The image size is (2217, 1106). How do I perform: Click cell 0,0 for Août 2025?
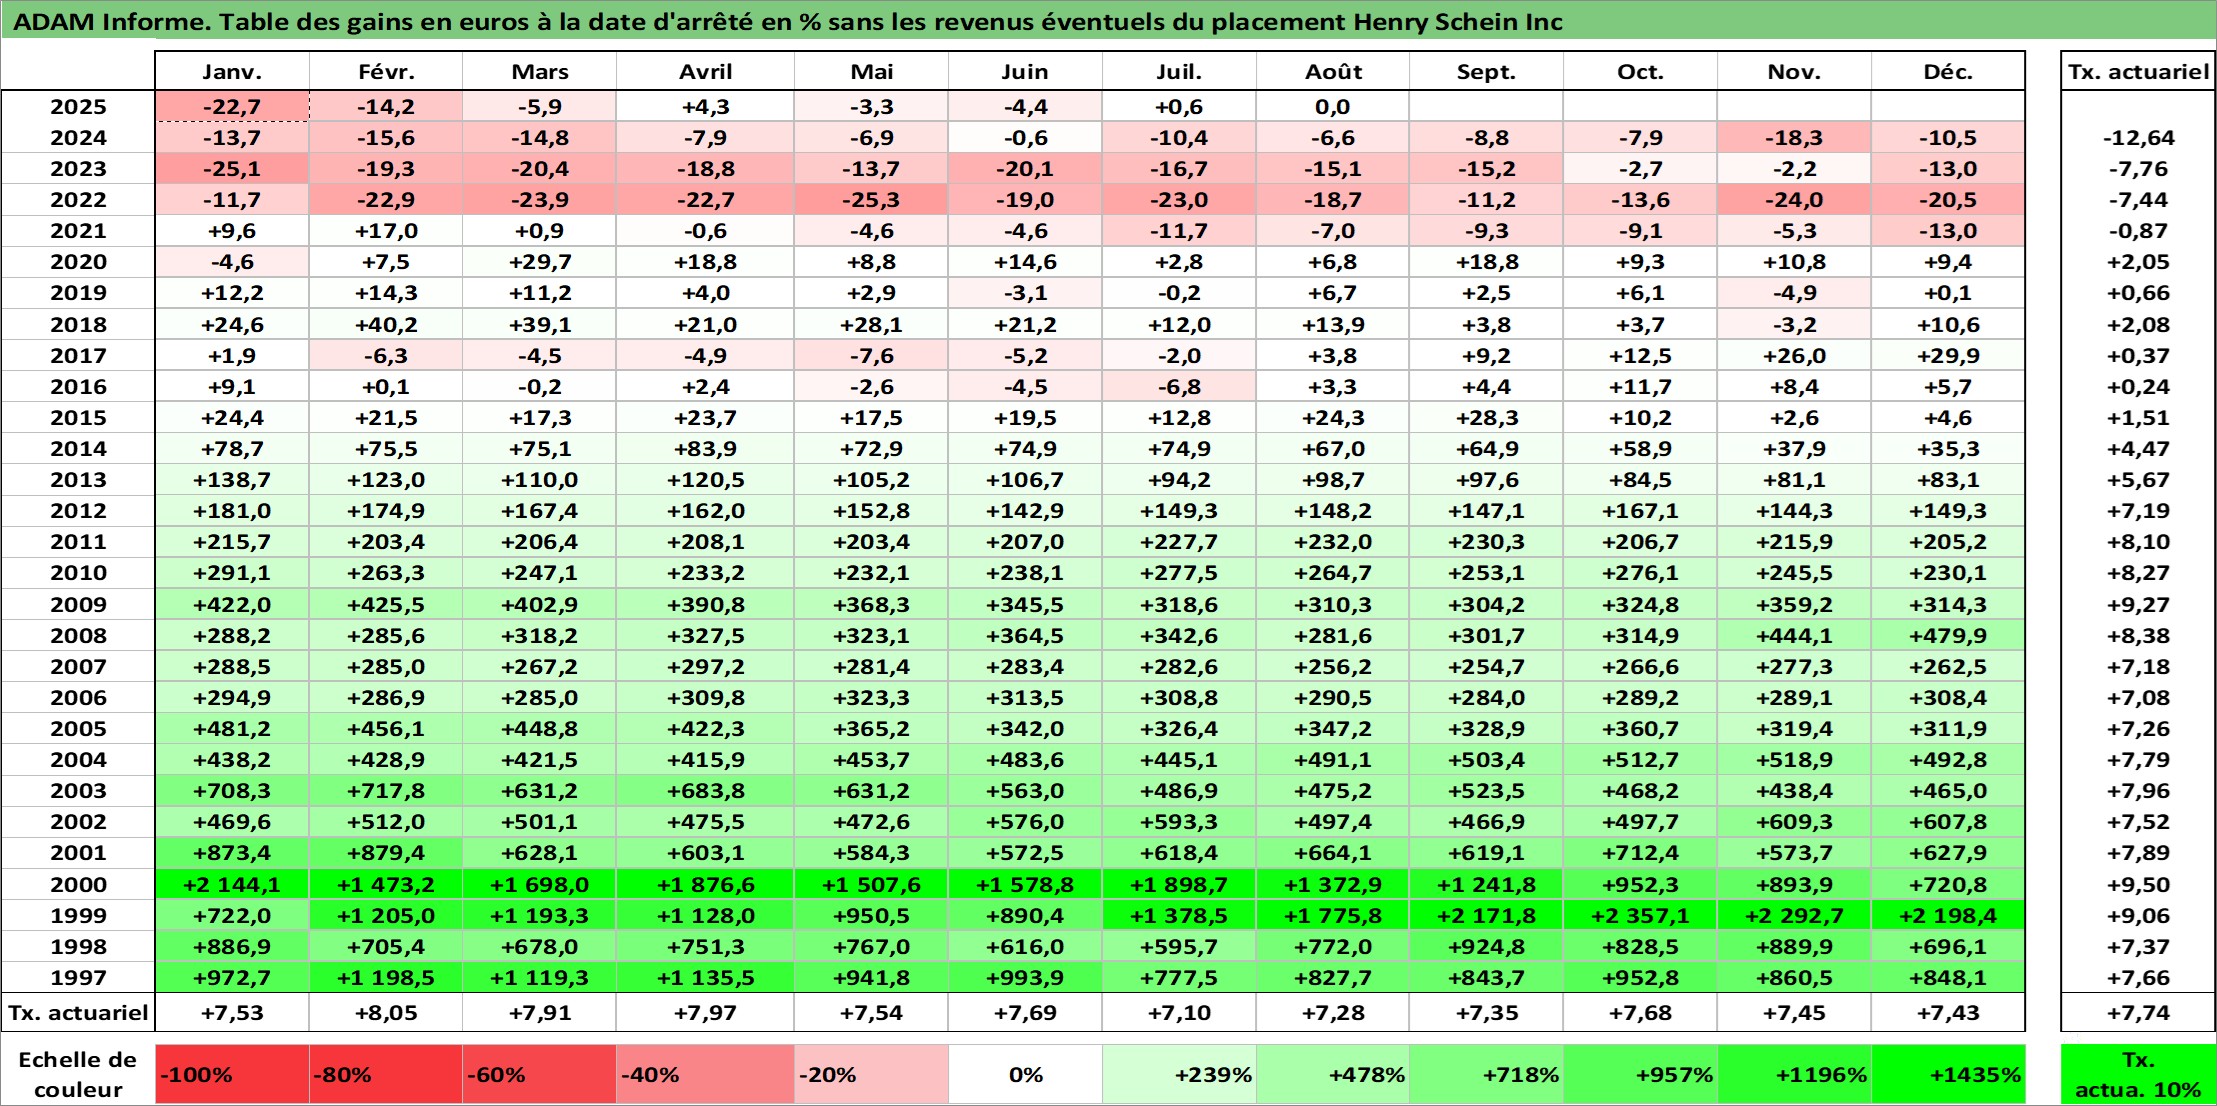(1333, 106)
